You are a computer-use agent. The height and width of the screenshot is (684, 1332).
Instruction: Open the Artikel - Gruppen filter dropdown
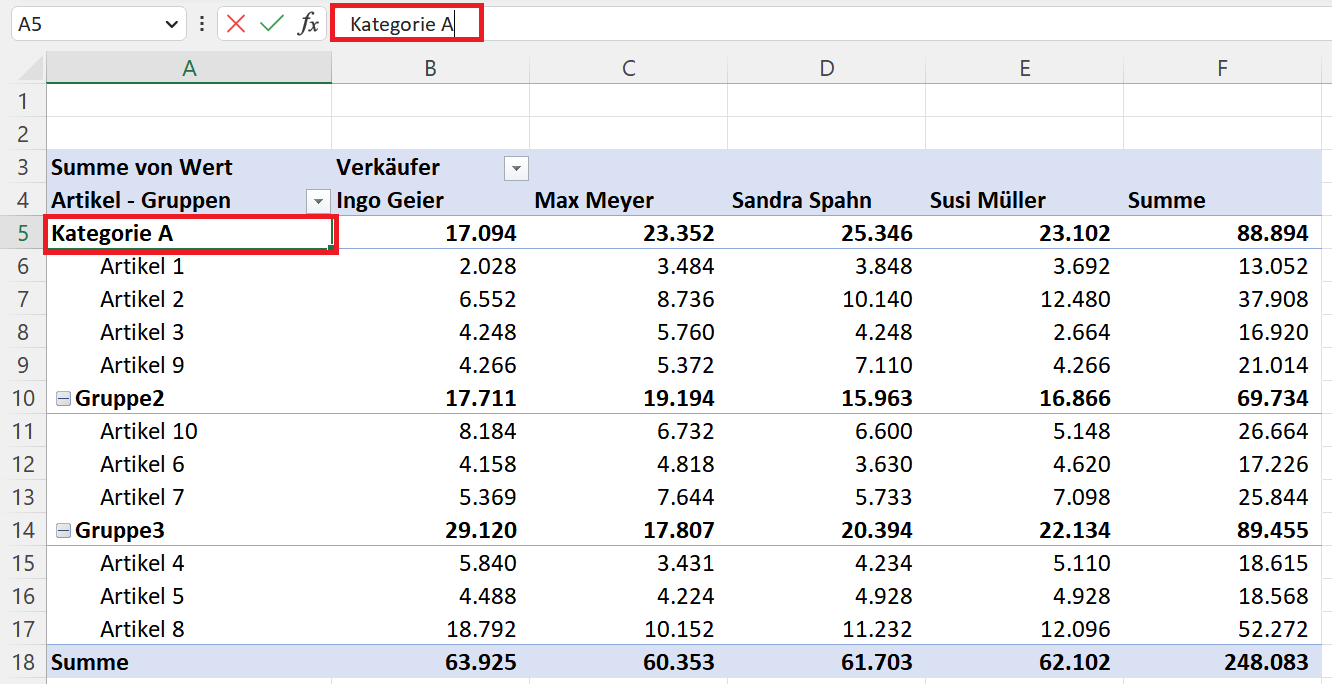[x=318, y=201]
